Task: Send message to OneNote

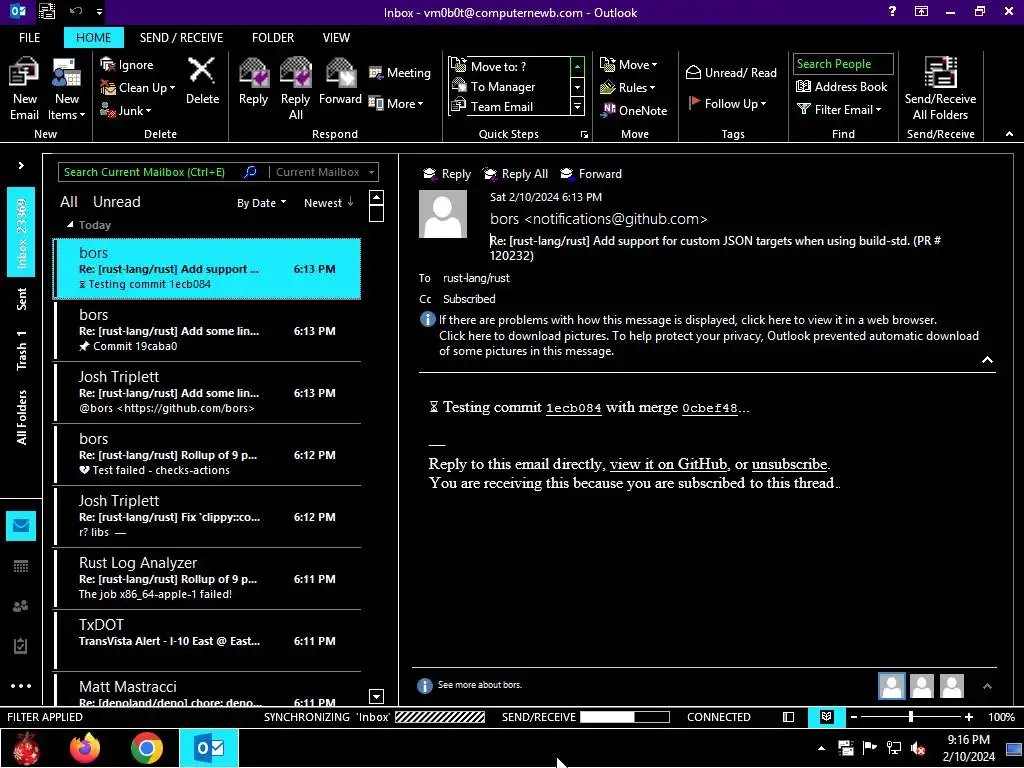Action: pos(633,110)
